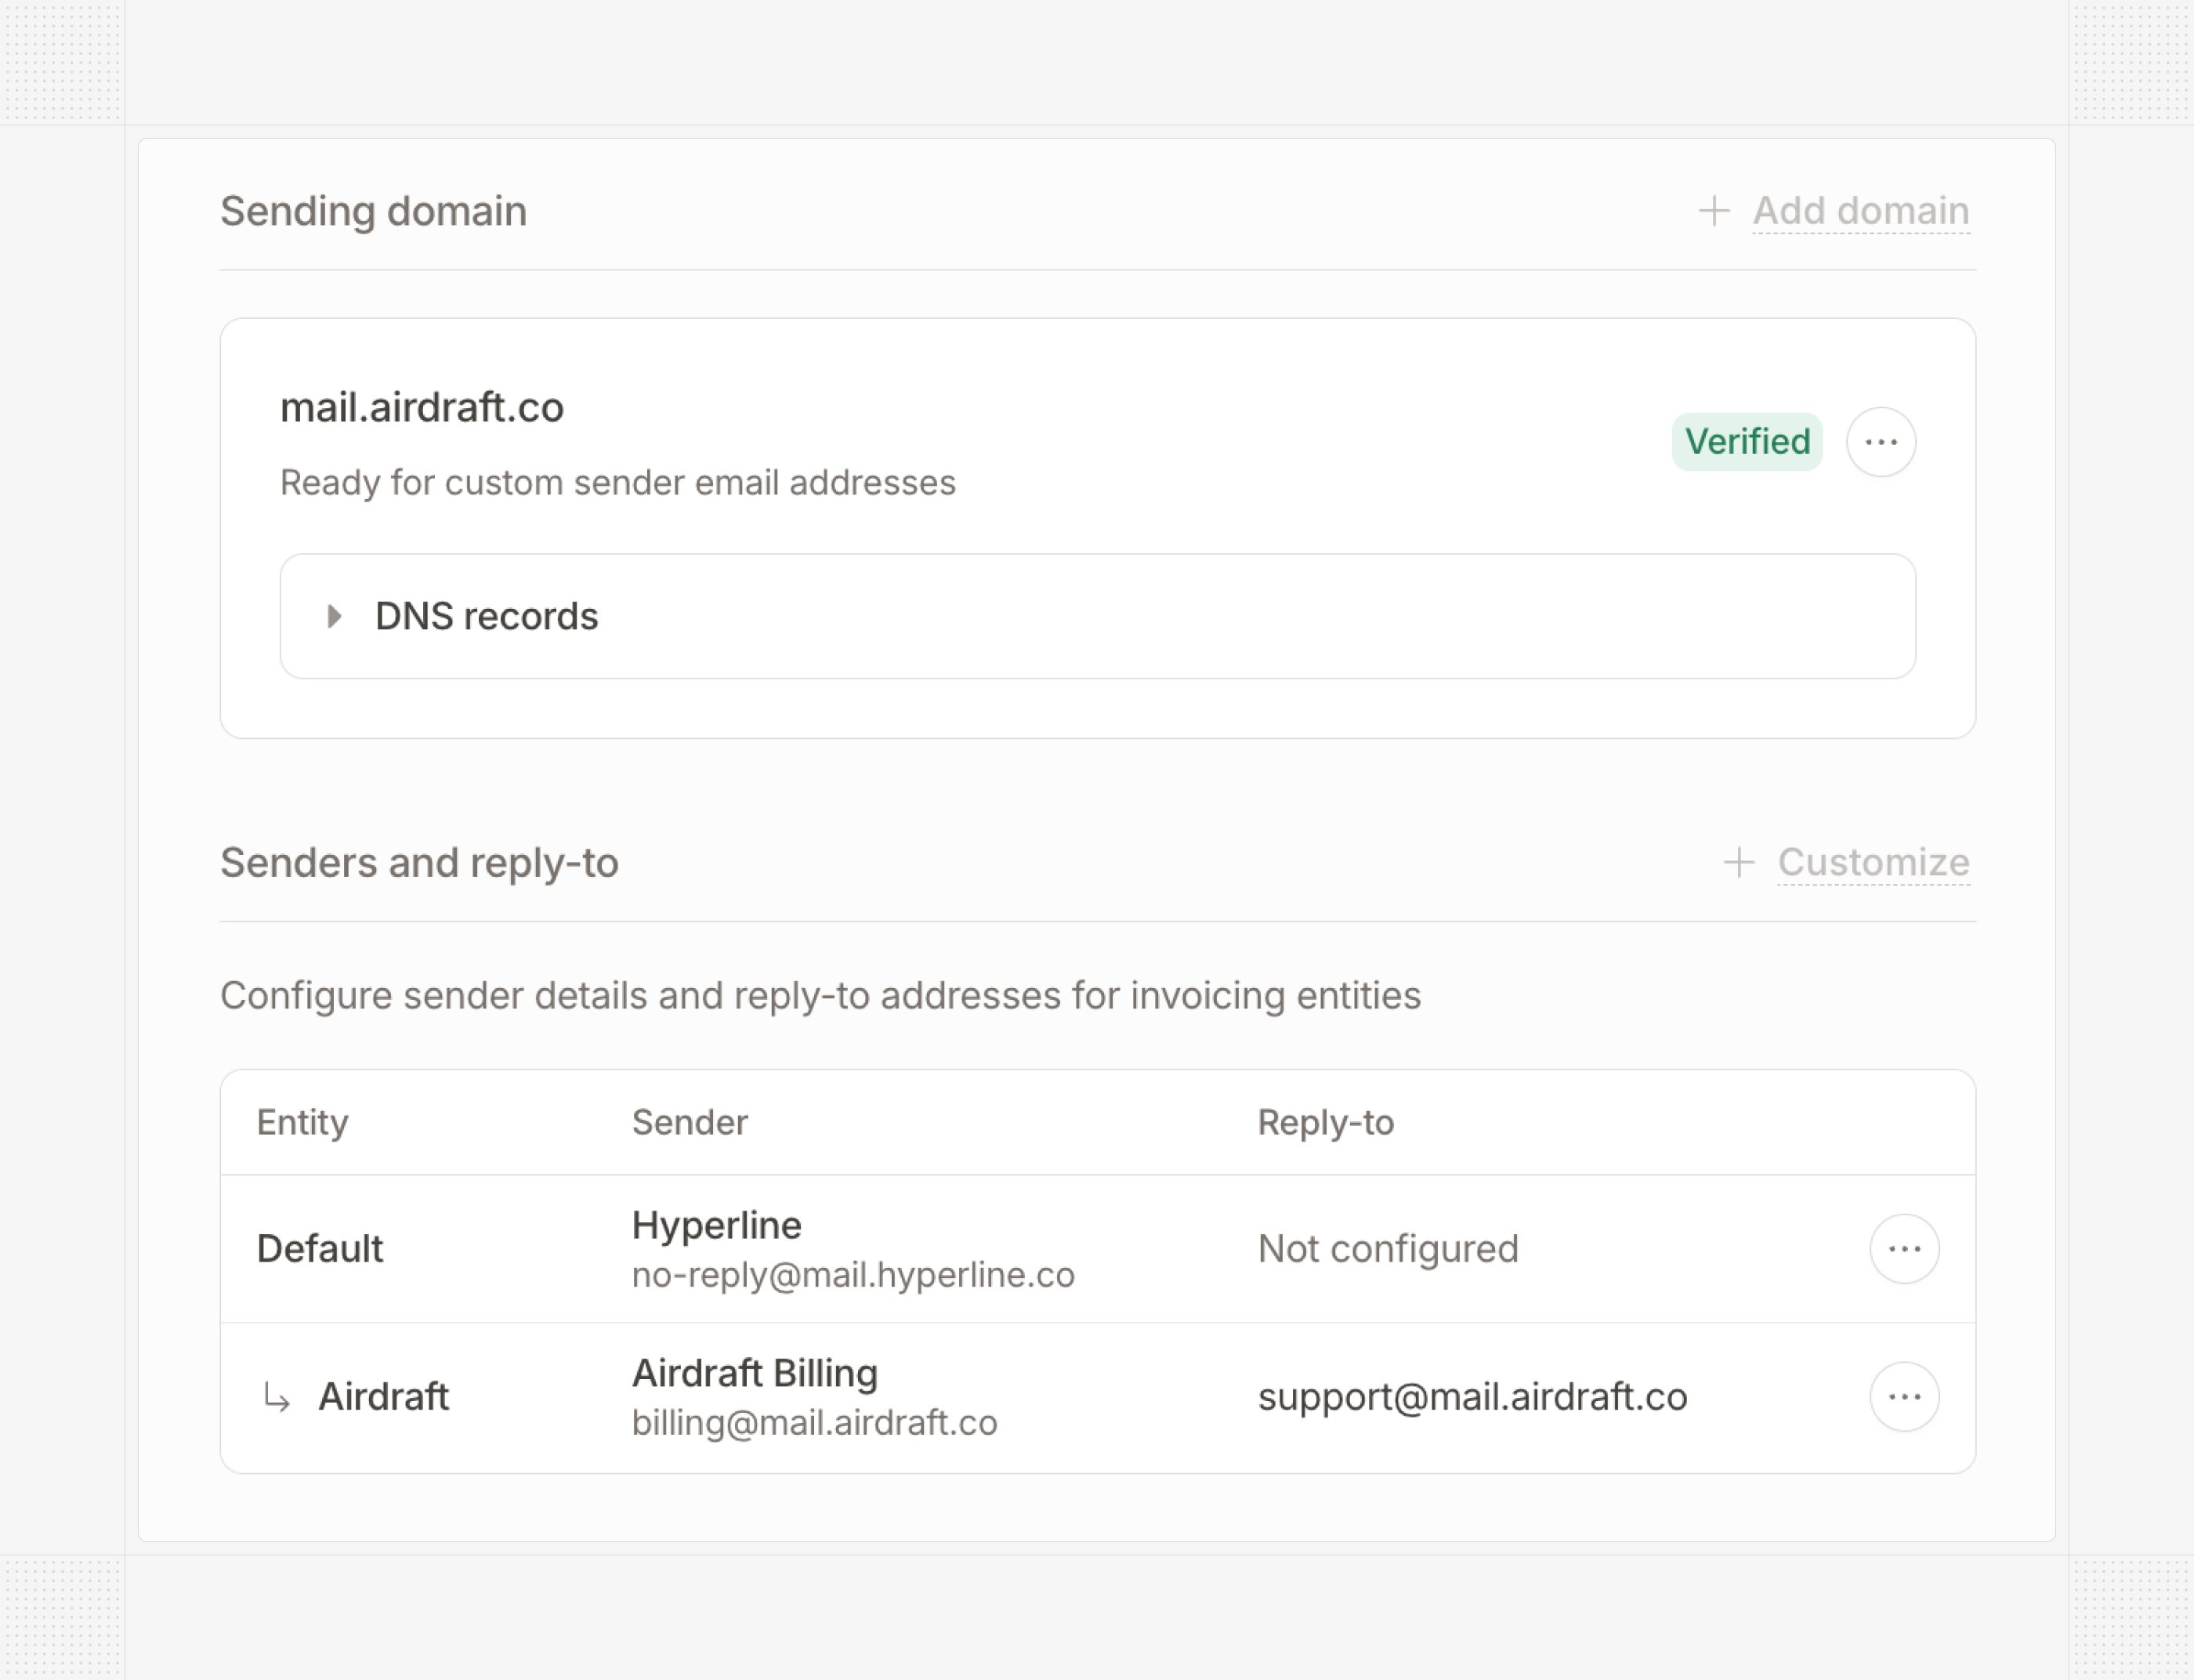2194x1680 pixels.
Task: Click the Default entity cell
Action: (x=320, y=1249)
